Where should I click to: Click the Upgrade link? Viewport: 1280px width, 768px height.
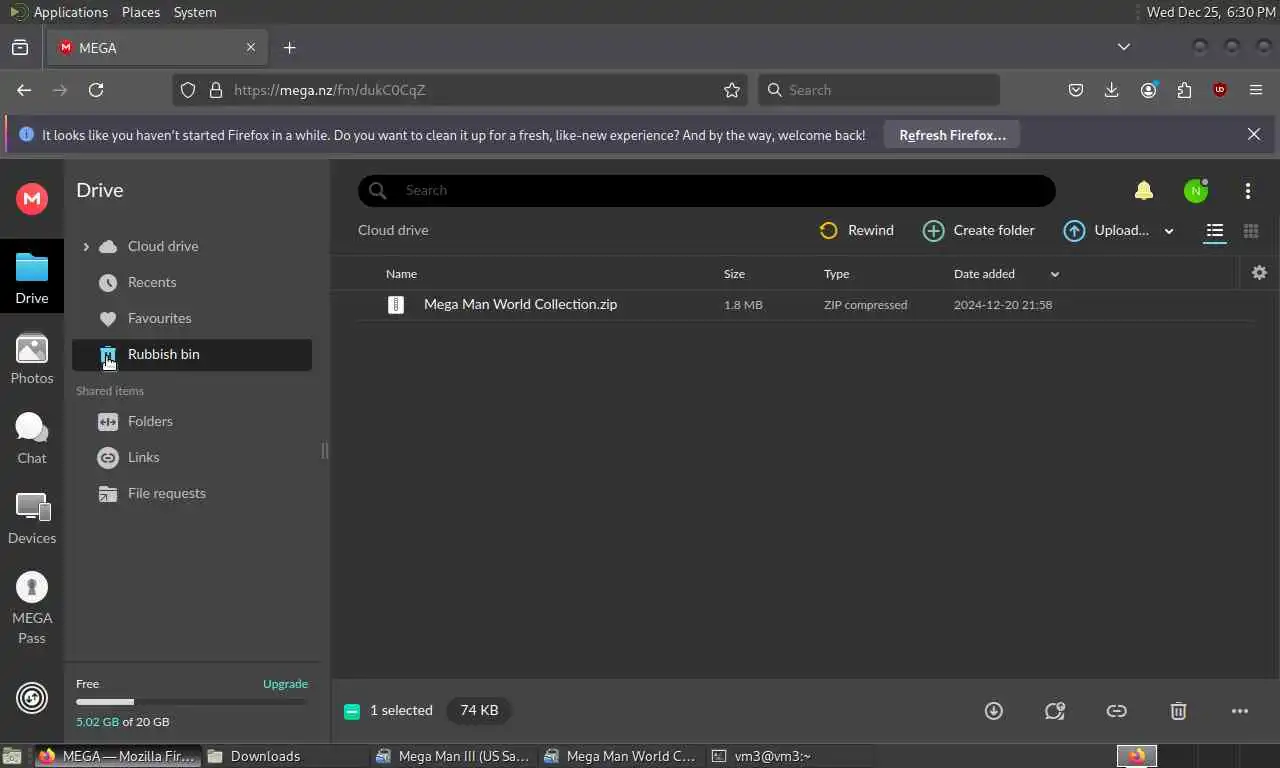coord(285,684)
